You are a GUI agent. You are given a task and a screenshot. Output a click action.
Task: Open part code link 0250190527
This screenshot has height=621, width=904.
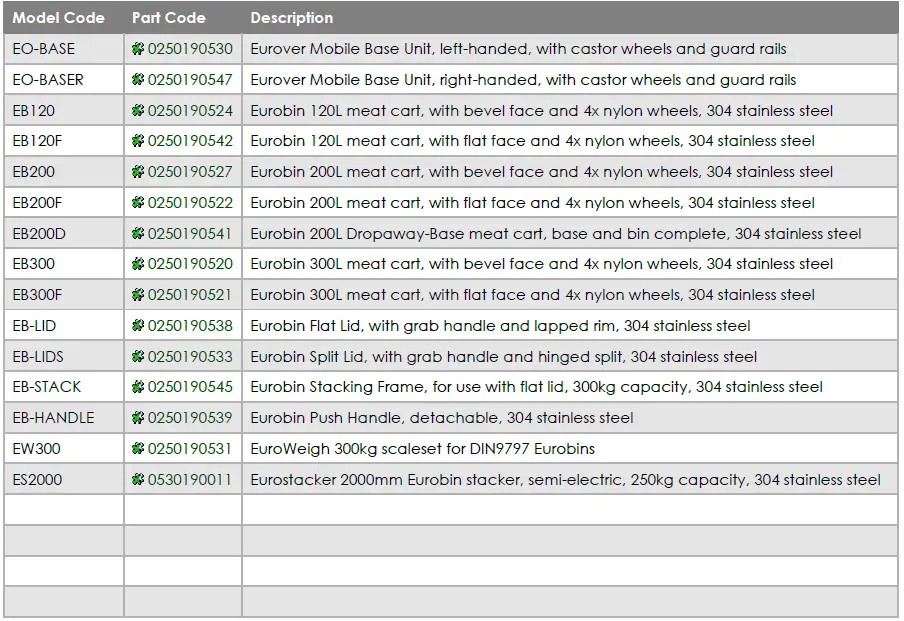pos(190,172)
